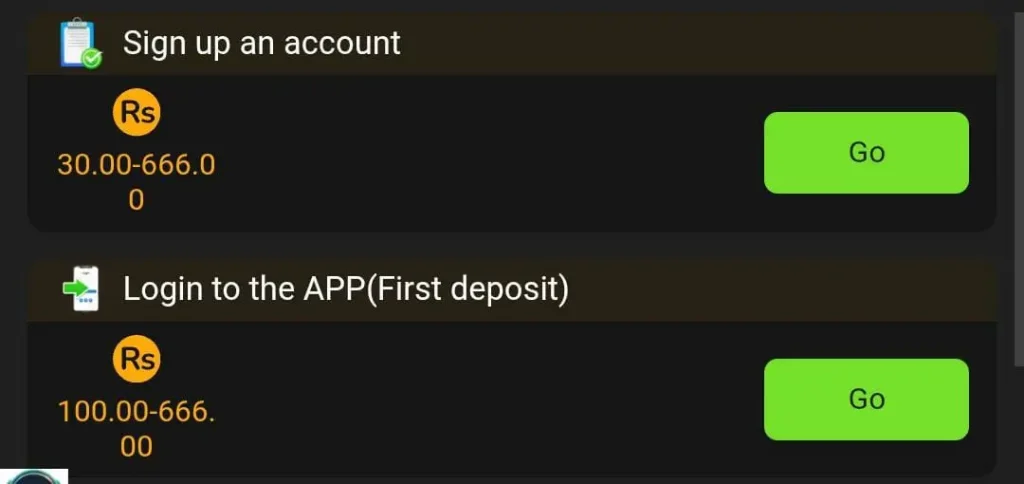Viewport: 1024px width, 484px height.
Task: Click the green checkmark badge on clipboard
Action: pyautogui.click(x=92, y=59)
